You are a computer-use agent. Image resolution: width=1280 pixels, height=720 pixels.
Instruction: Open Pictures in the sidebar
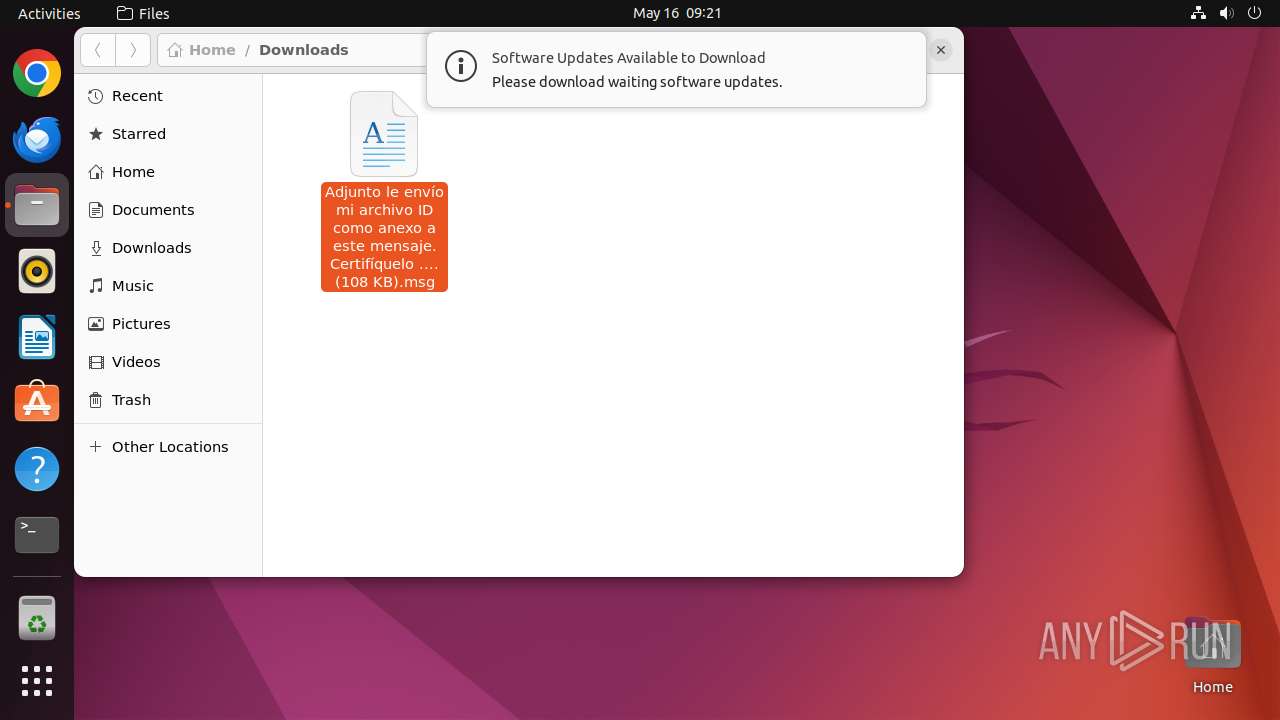pos(168,324)
